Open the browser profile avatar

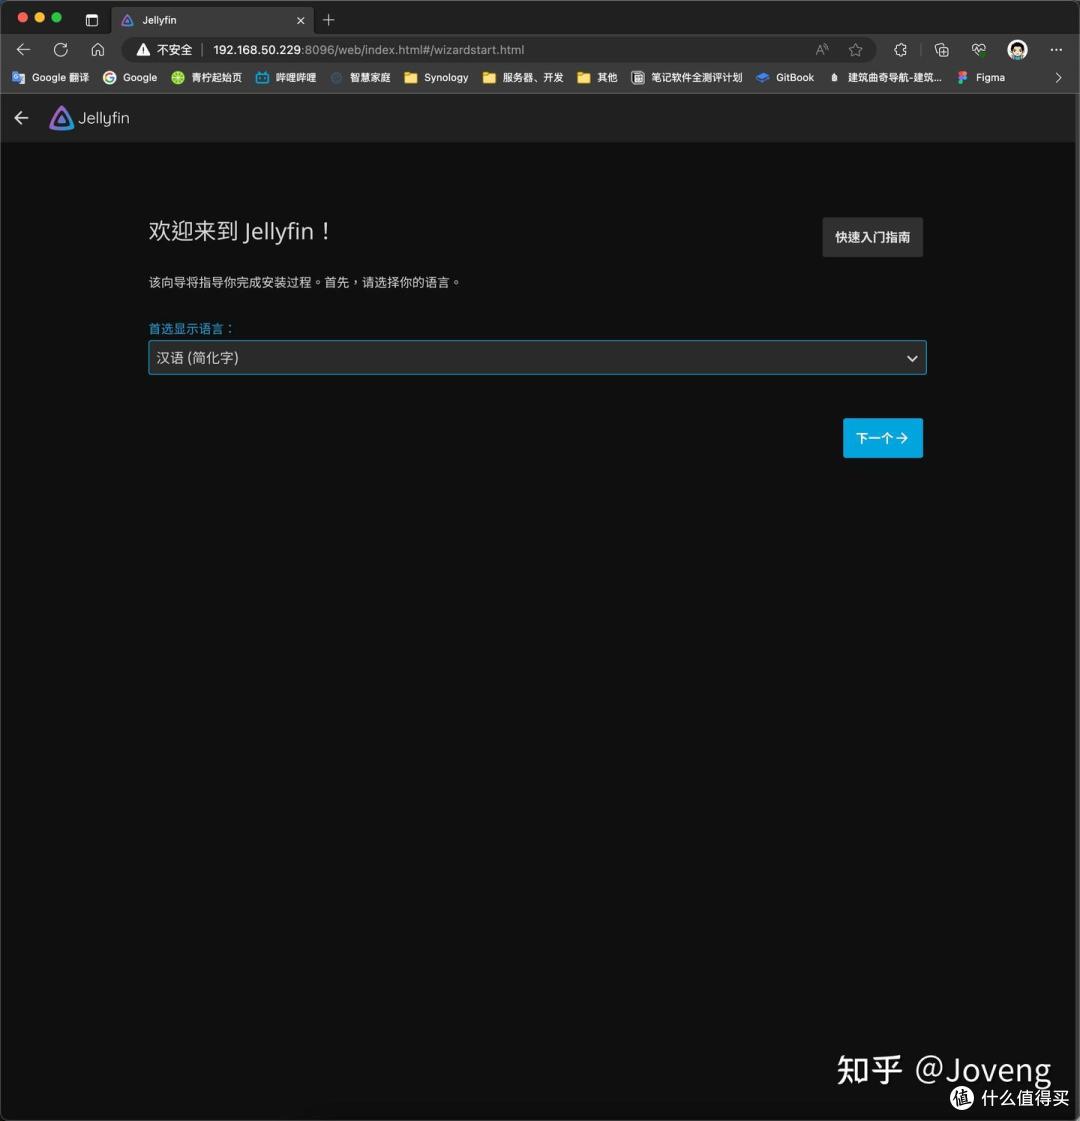(x=1017, y=49)
